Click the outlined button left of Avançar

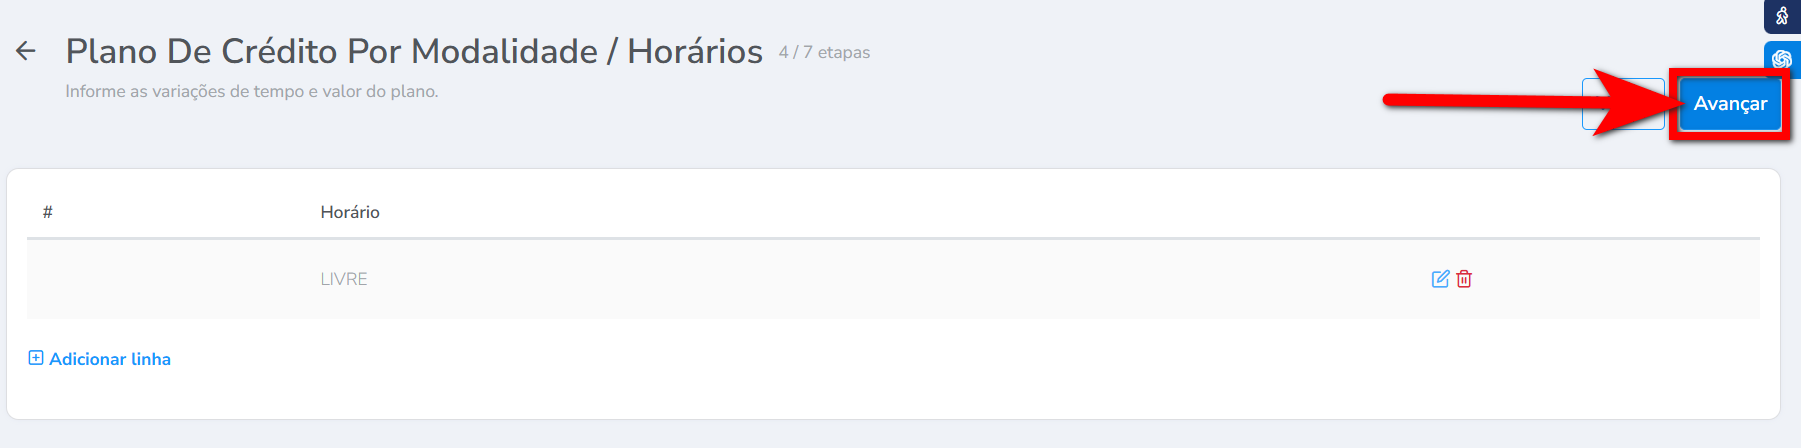tap(1623, 104)
